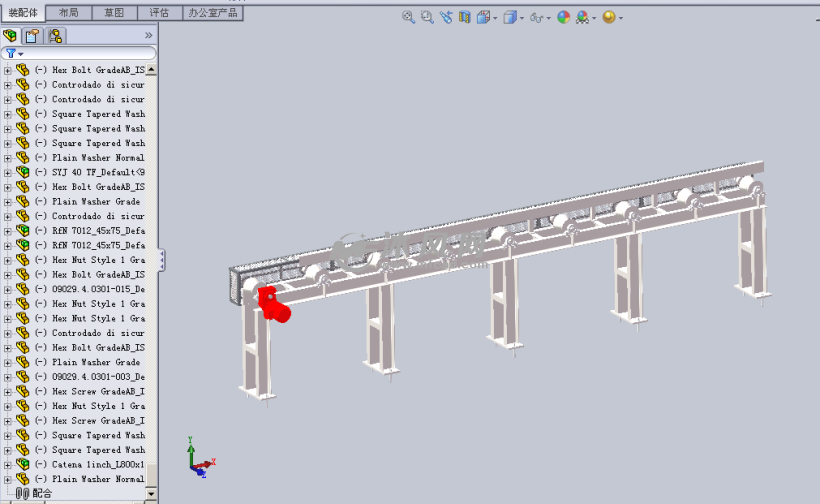
Task: Click the Hide/Show Items glasses icon
Action: pyautogui.click(x=537, y=18)
